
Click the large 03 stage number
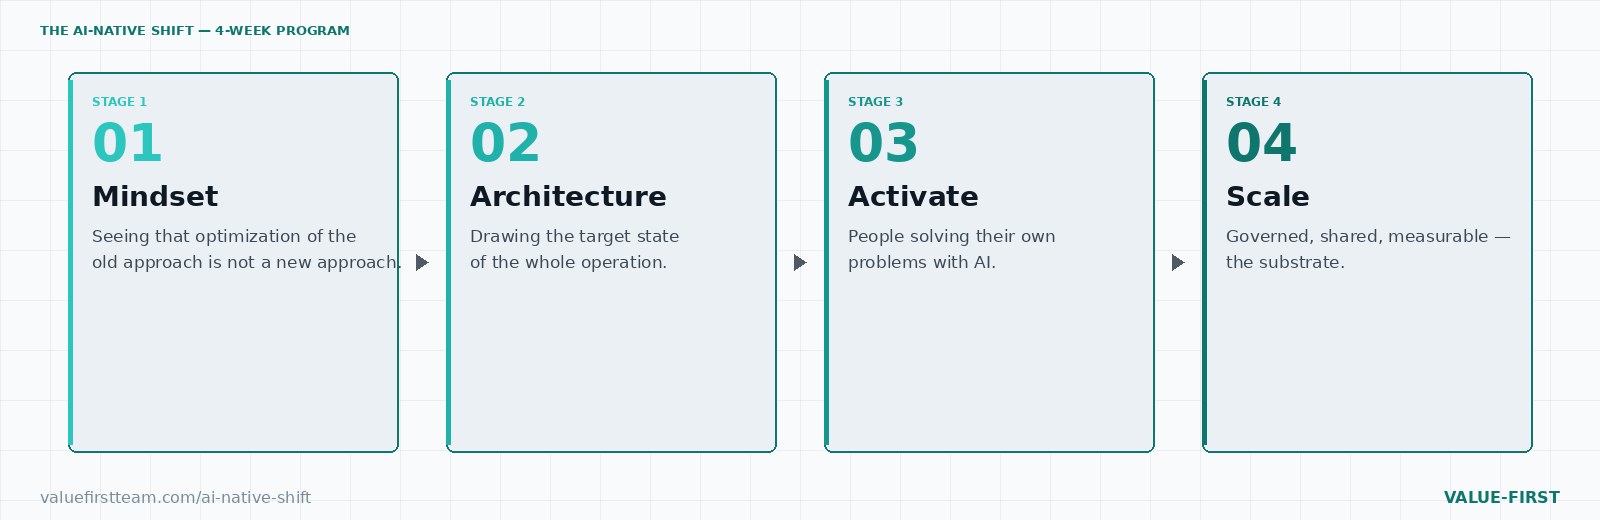coord(883,143)
